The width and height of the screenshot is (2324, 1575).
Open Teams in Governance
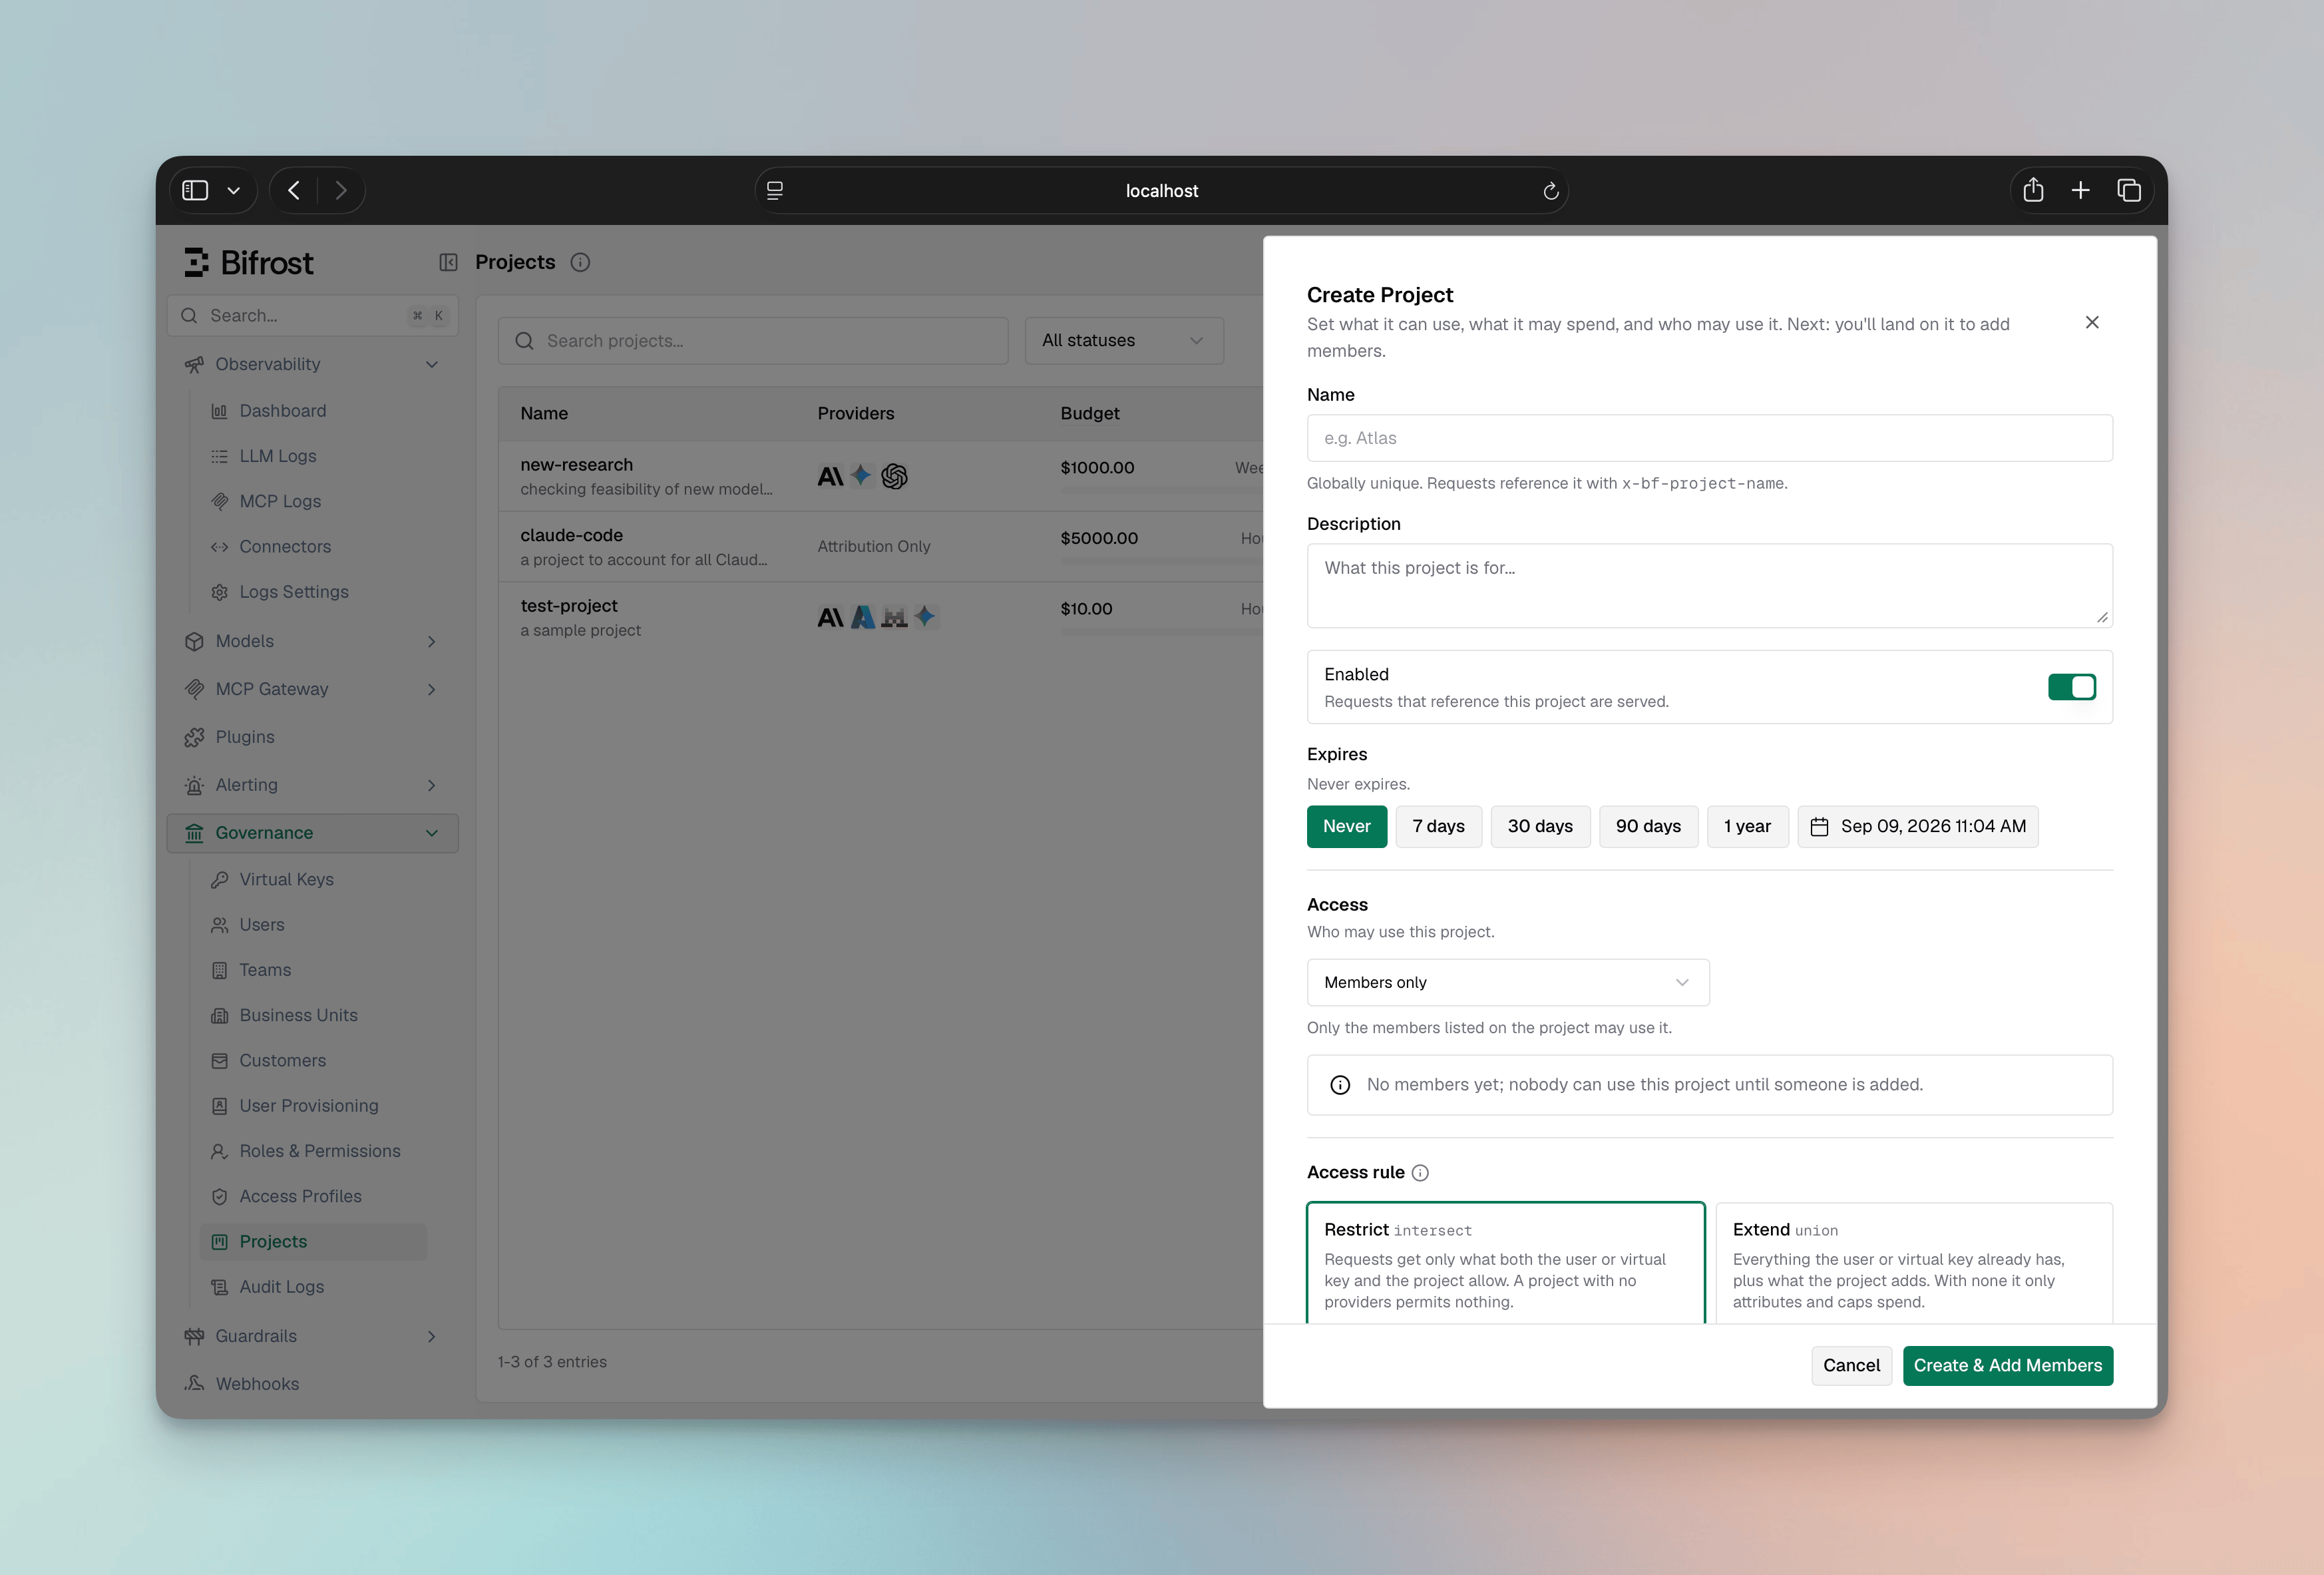pyautogui.click(x=265, y=970)
